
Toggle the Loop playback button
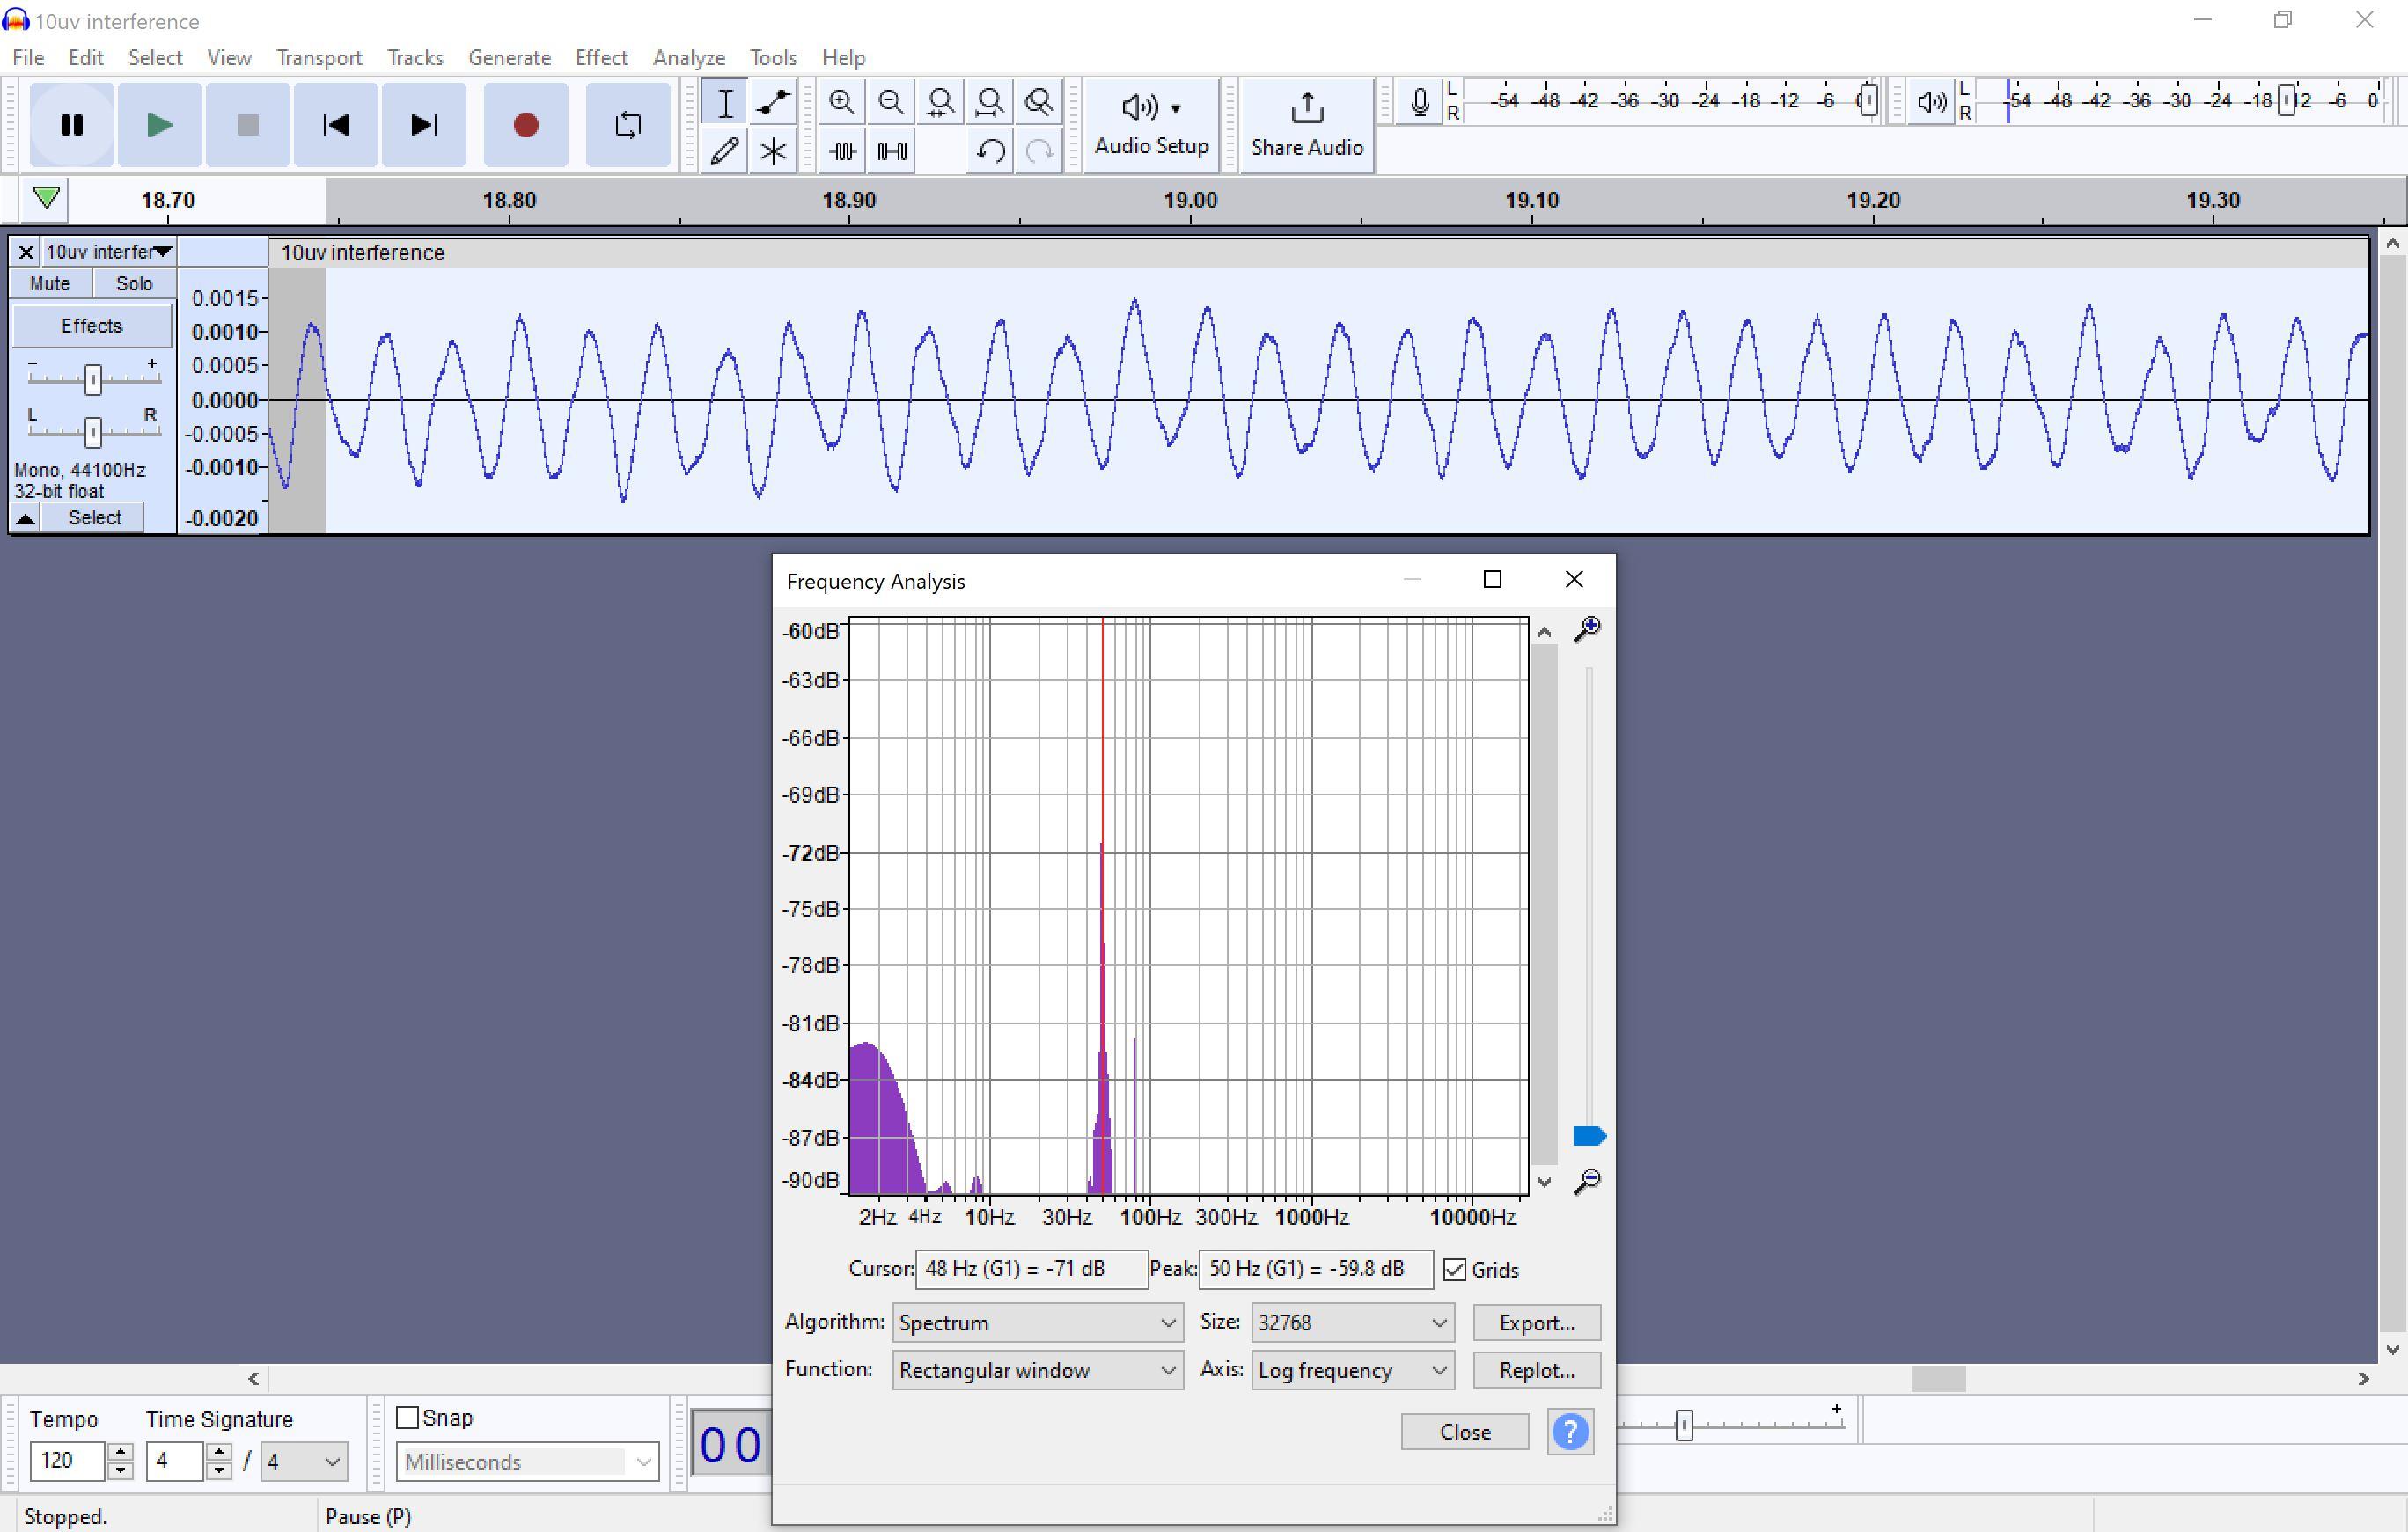click(628, 125)
